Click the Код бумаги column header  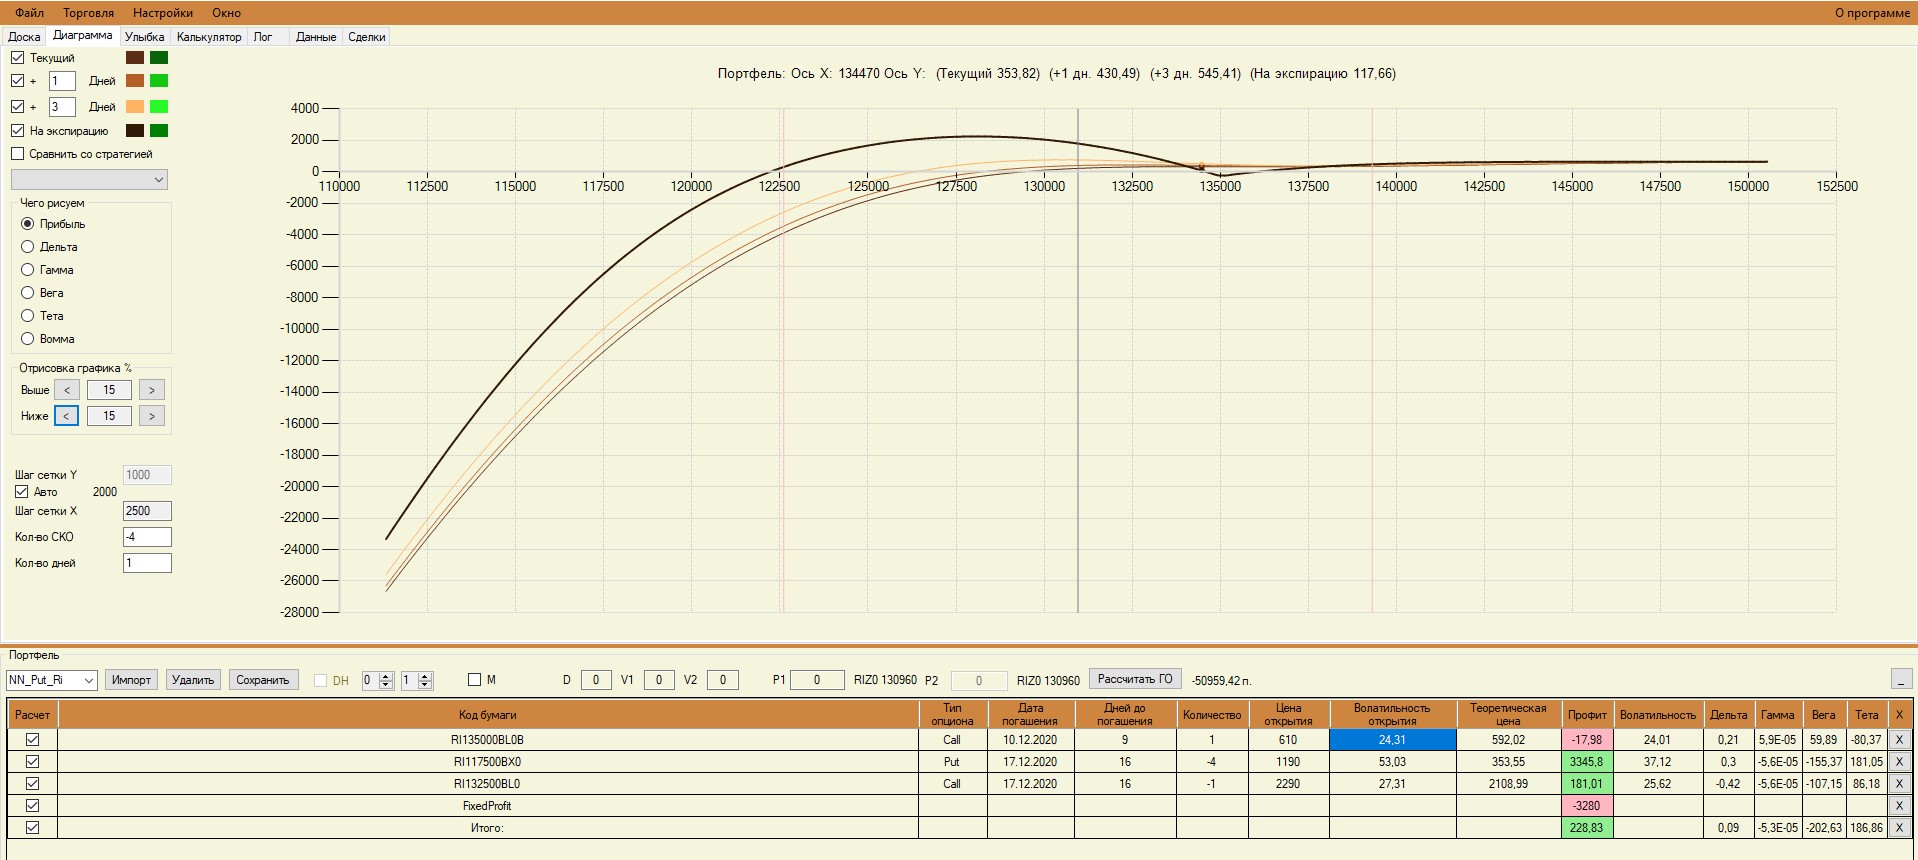click(x=488, y=714)
